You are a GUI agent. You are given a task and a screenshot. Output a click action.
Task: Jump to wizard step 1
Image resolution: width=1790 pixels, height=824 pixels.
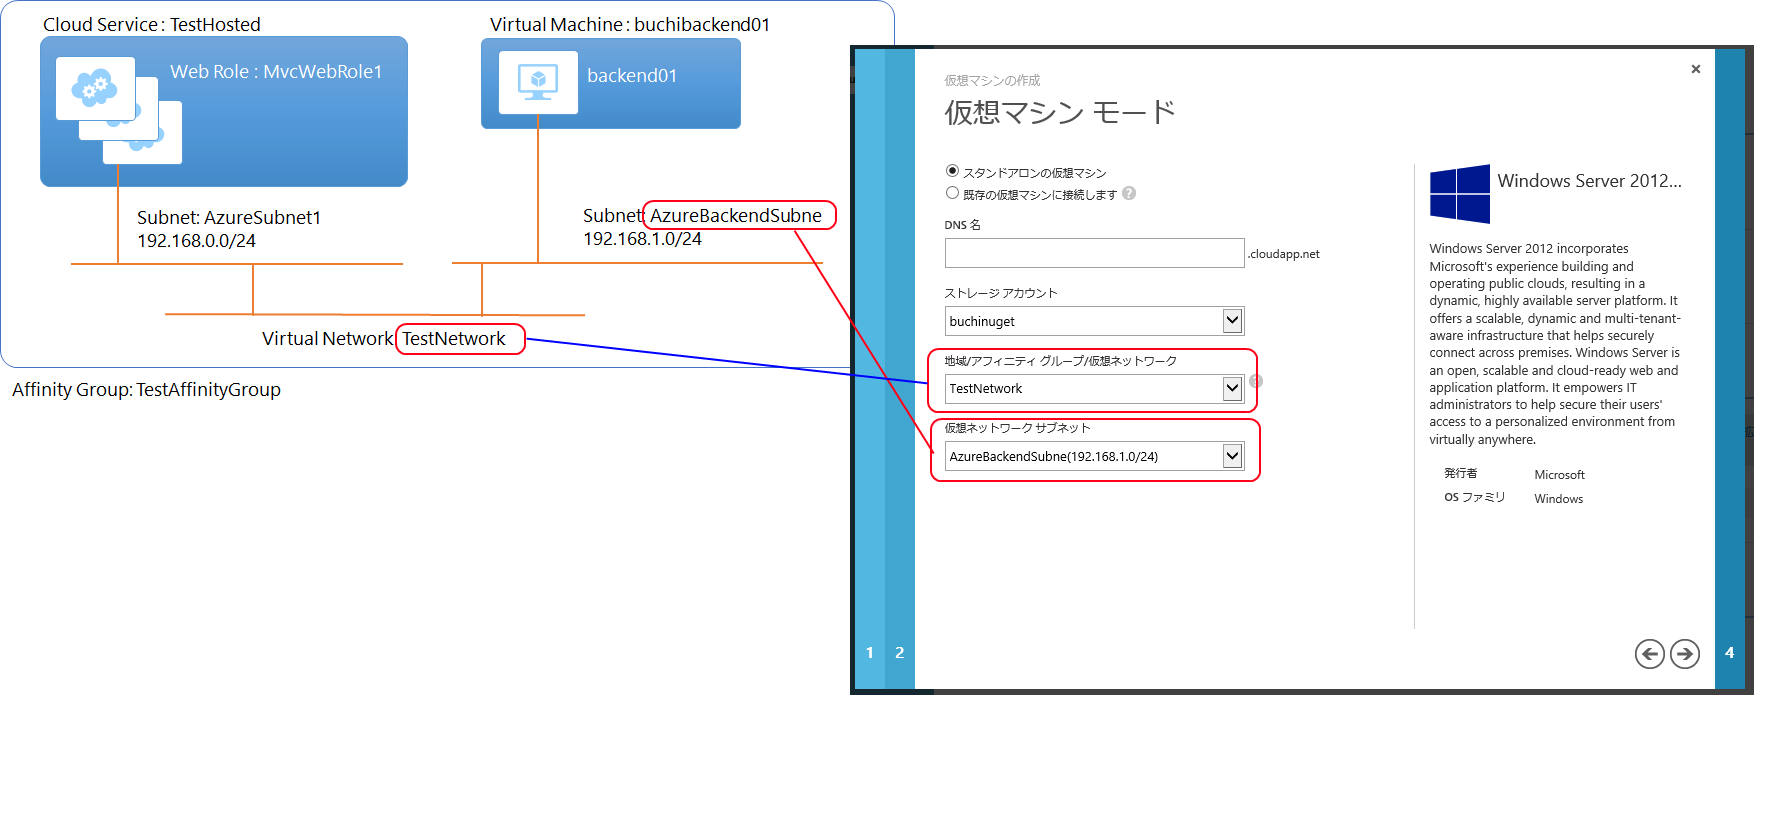[870, 653]
